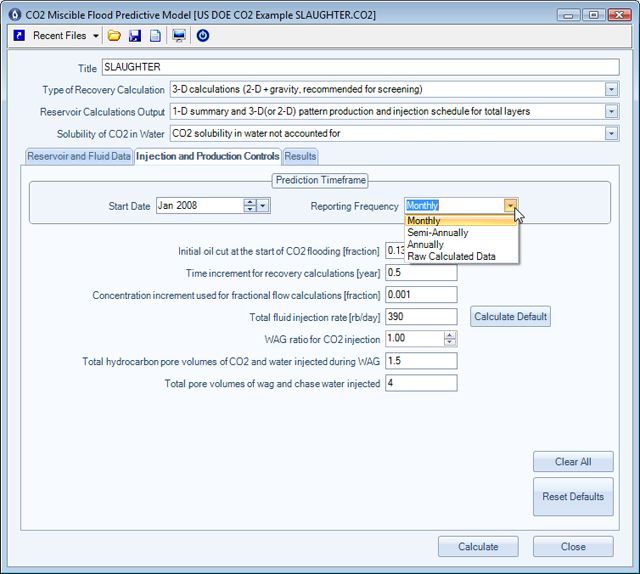640x574 pixels.
Task: Click the blue power icon in the toolbar
Action: pyautogui.click(x=203, y=36)
